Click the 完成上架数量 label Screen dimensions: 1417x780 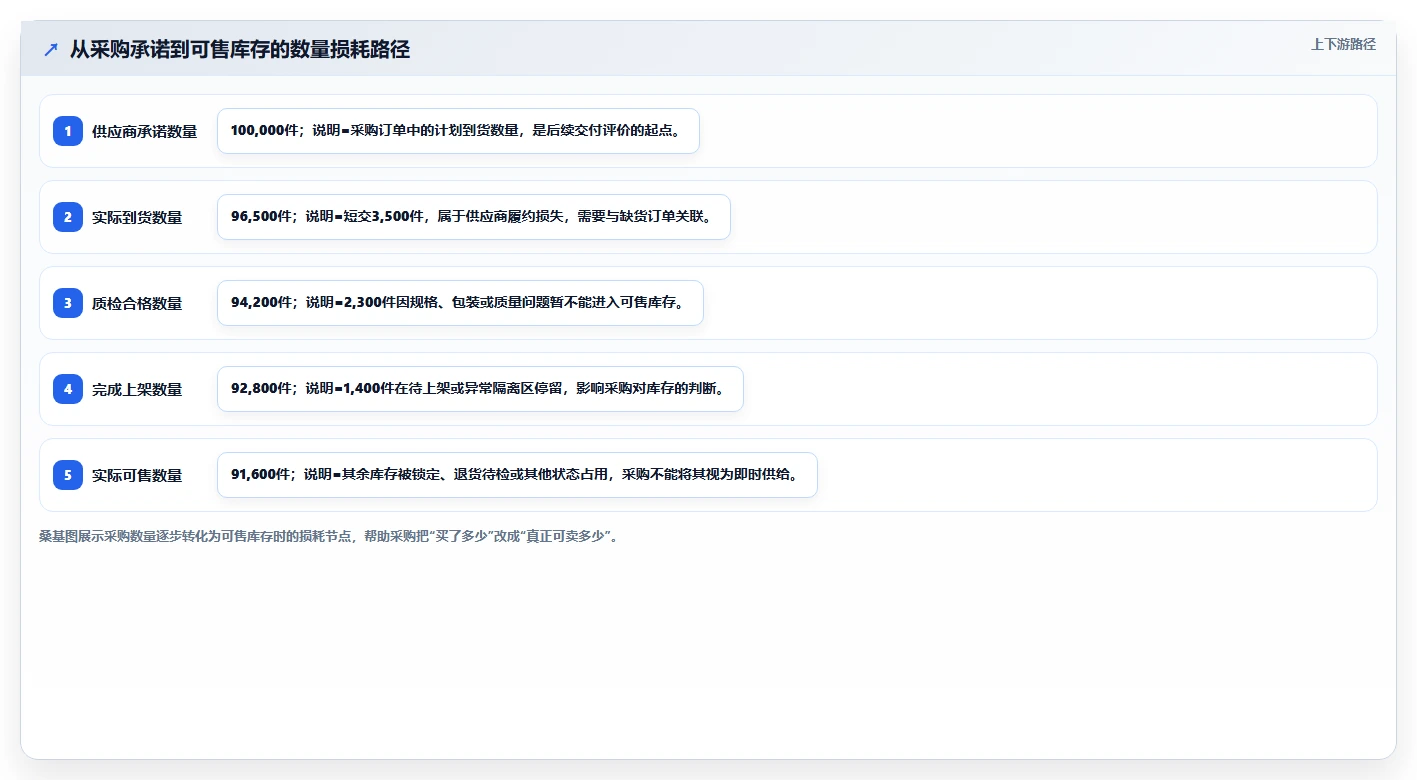137,389
